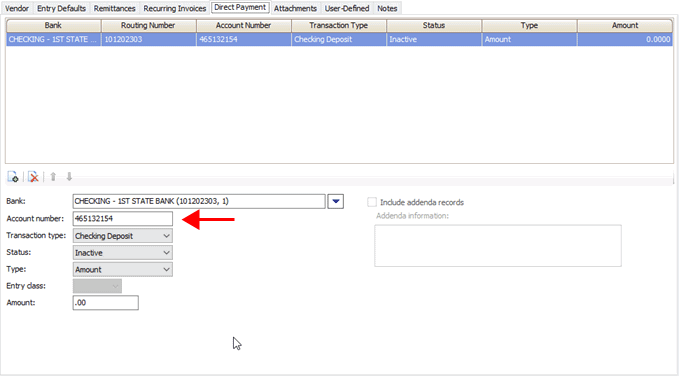Viewport: 679px width, 376px height.
Task: Switch to the User-Defined tab
Action: tap(347, 8)
